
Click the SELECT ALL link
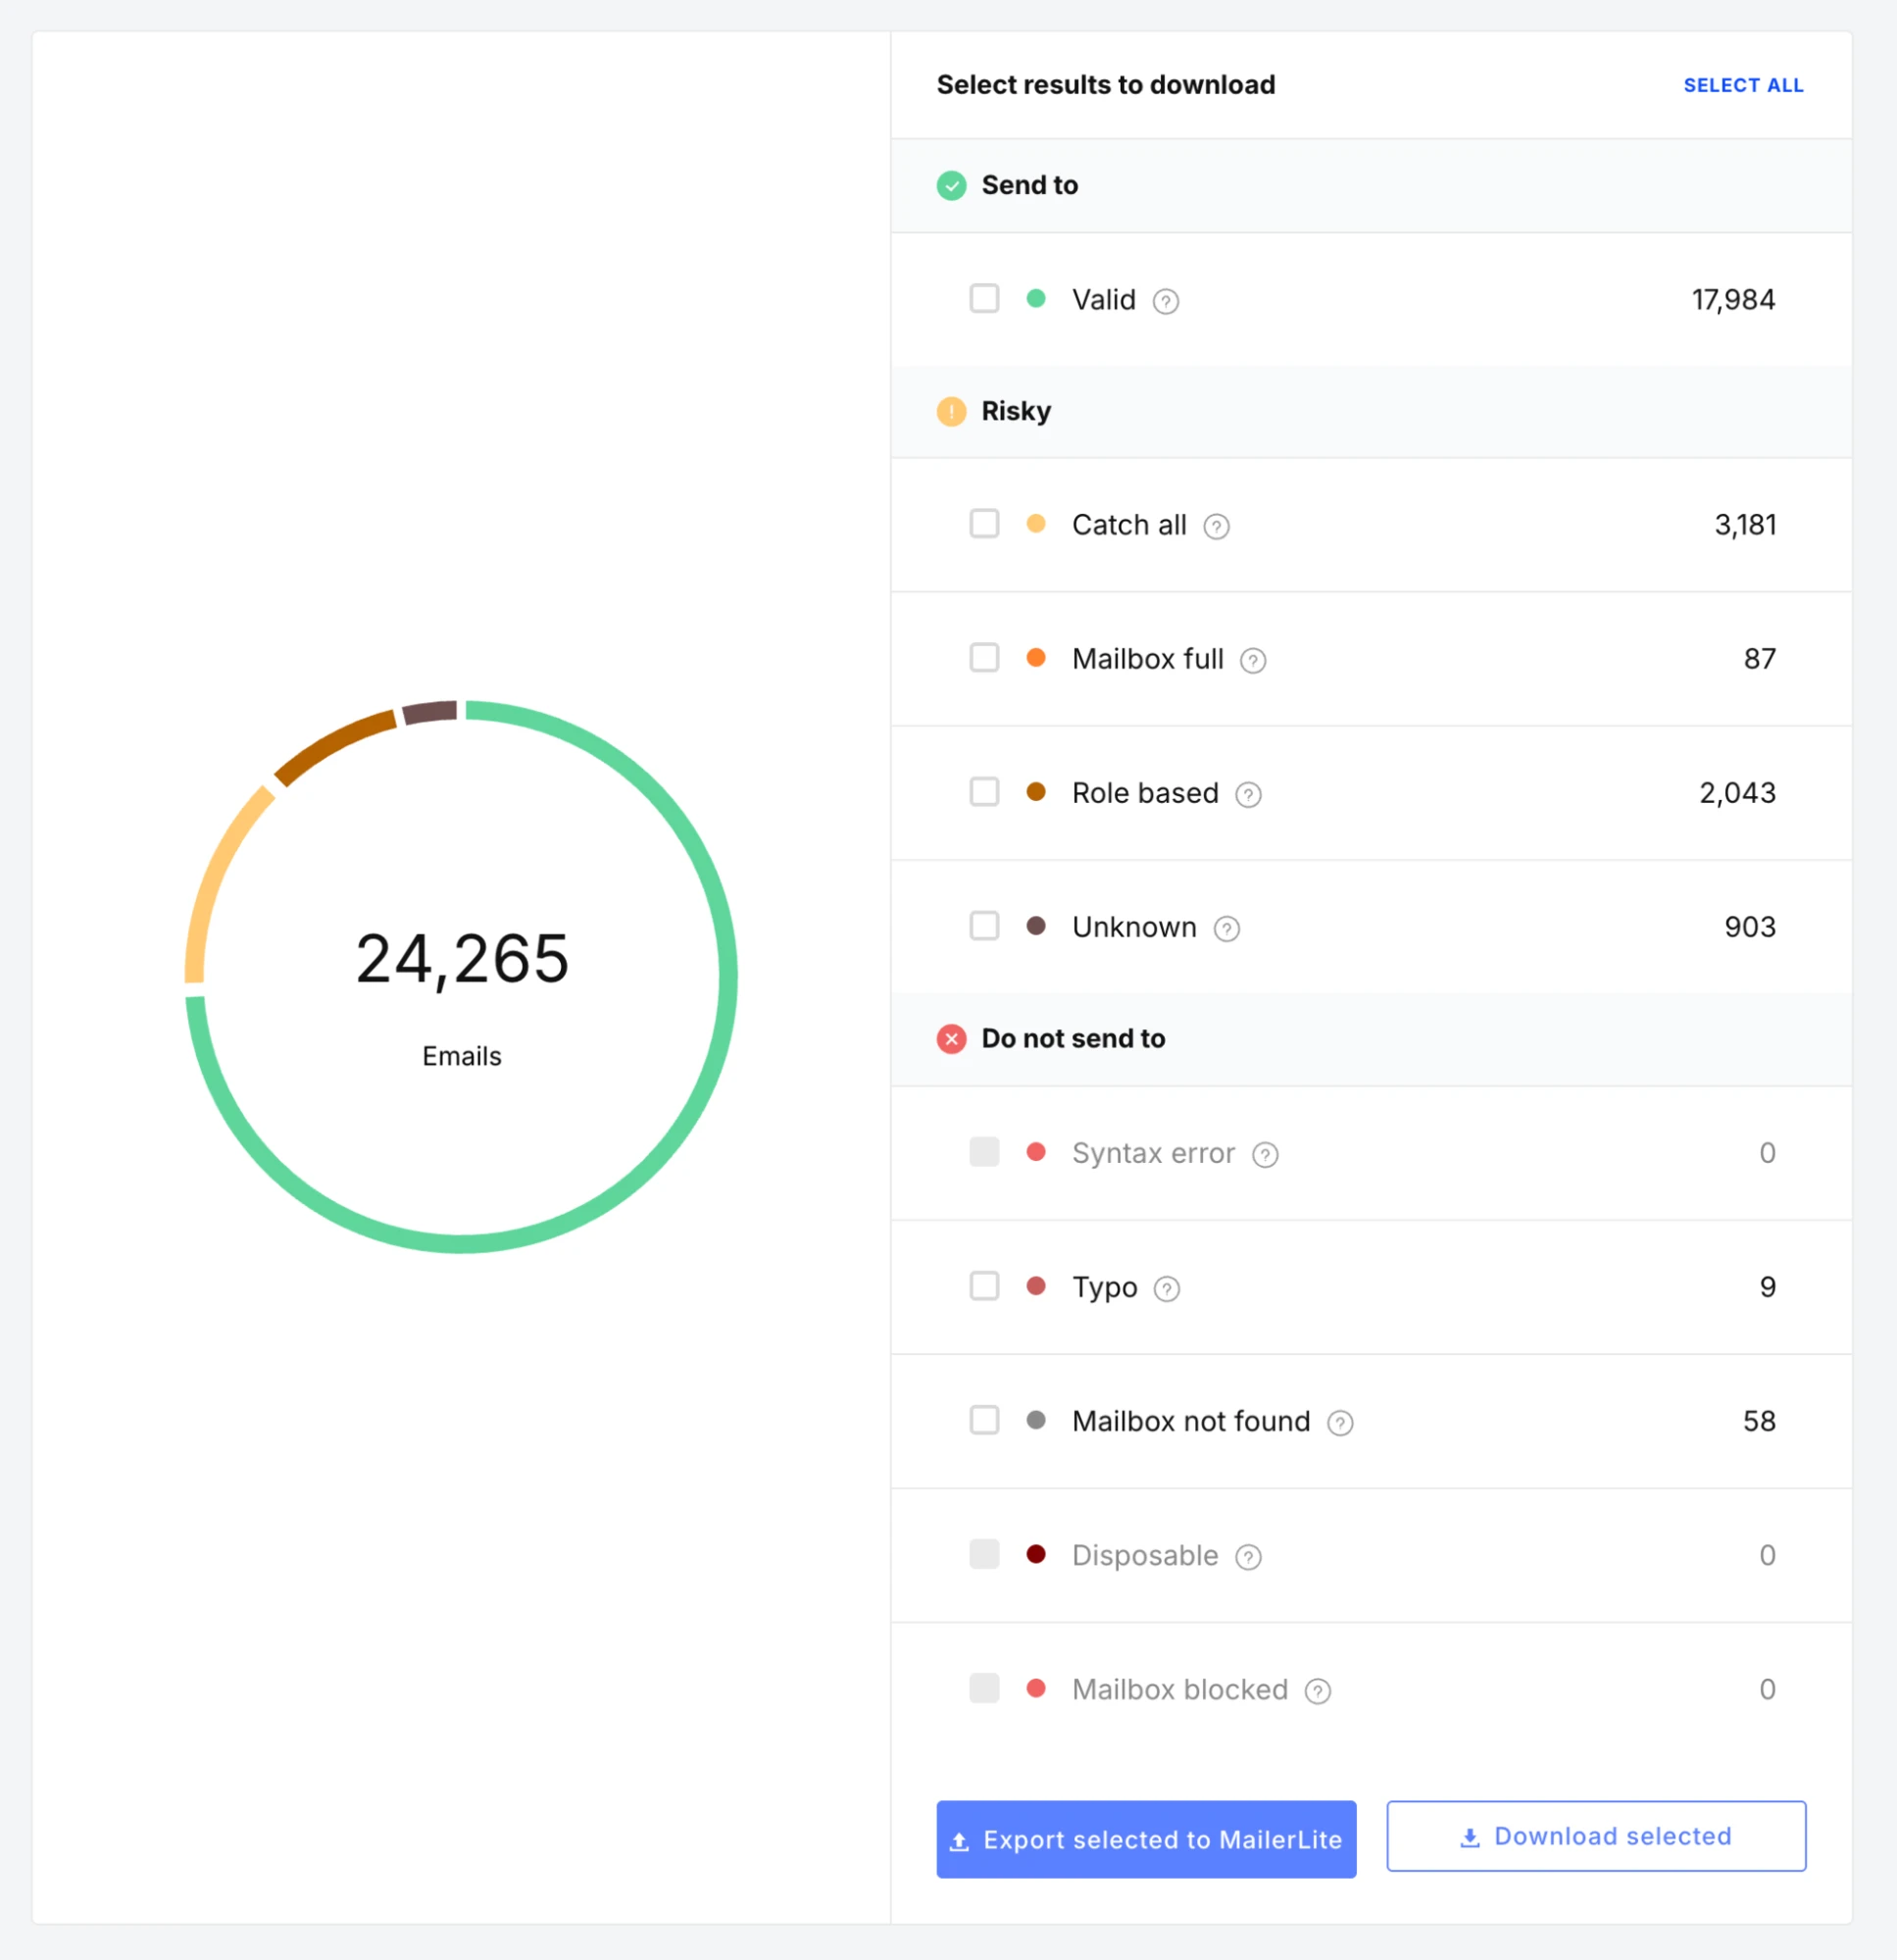1743,86
